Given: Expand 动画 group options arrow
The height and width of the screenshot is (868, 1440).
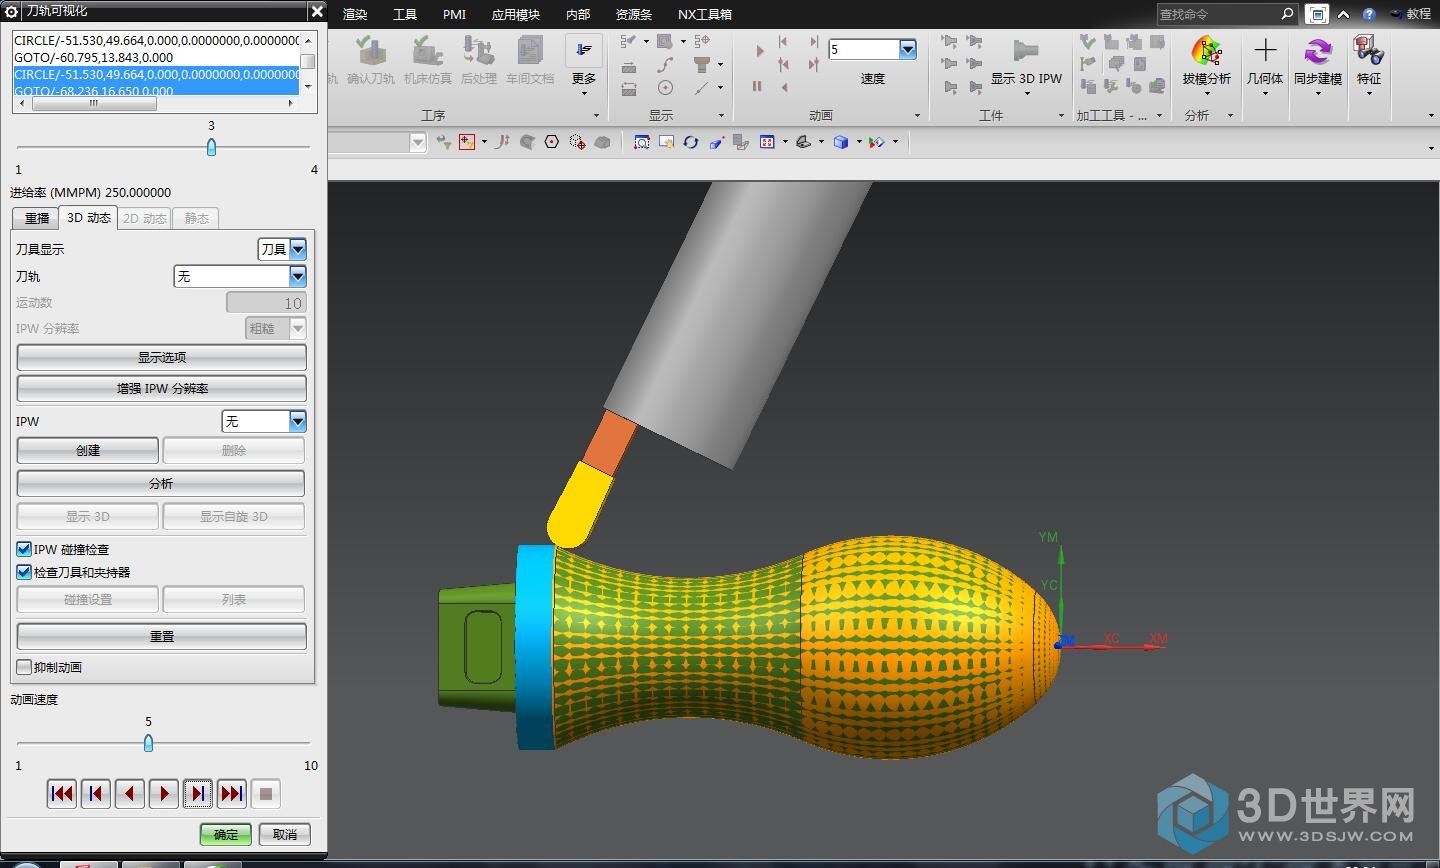Looking at the screenshot, I should [x=917, y=116].
